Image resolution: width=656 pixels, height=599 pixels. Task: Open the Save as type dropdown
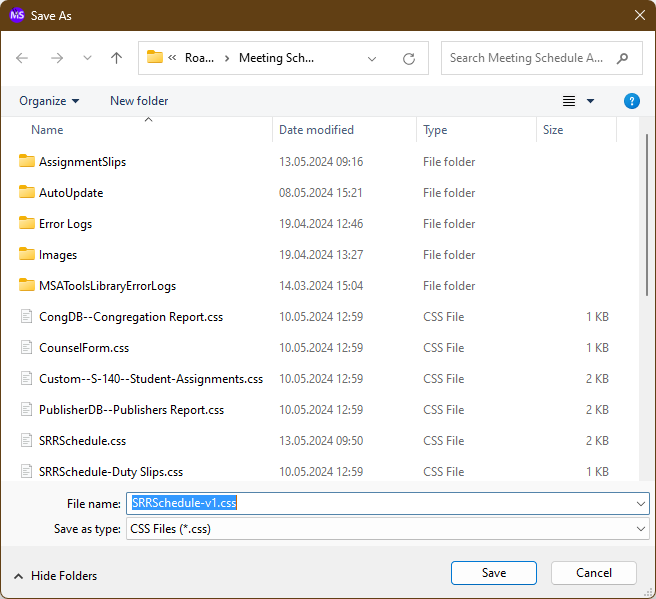tap(640, 529)
